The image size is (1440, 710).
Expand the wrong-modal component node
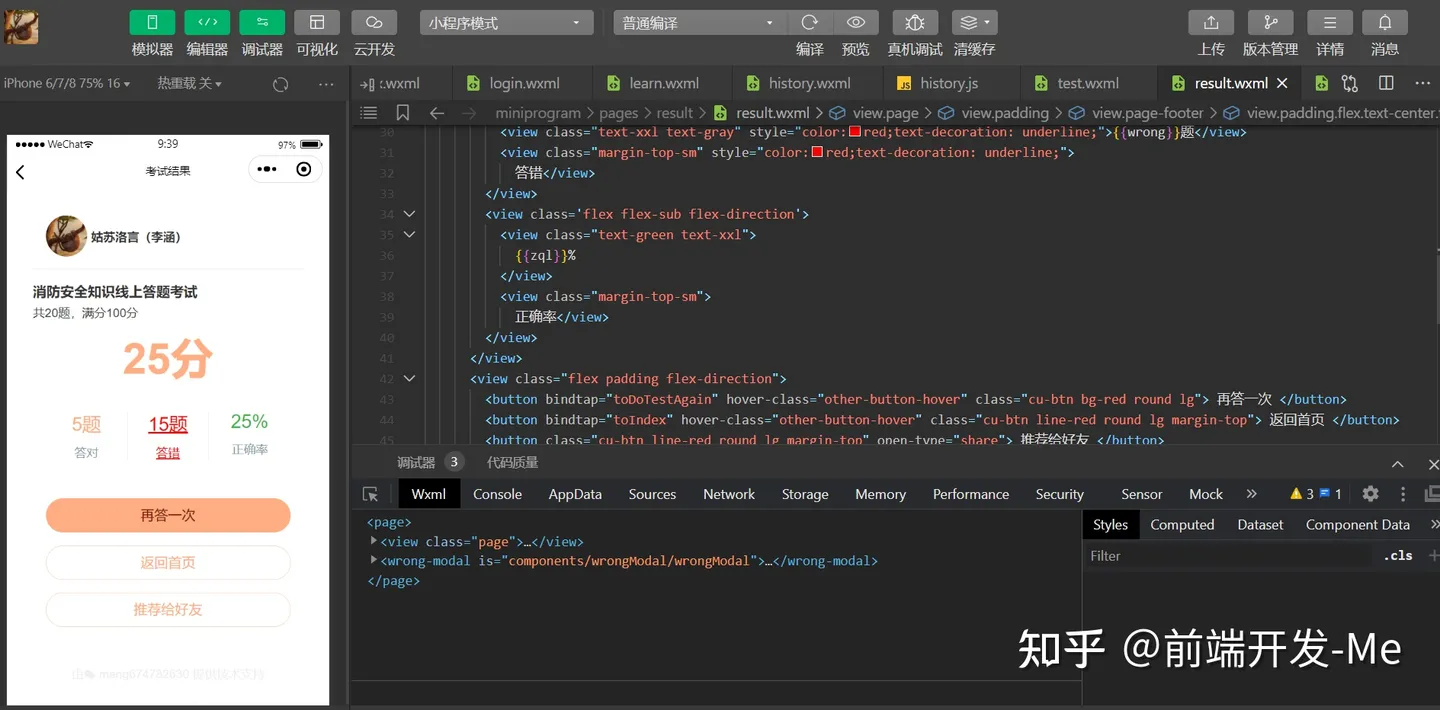374,561
